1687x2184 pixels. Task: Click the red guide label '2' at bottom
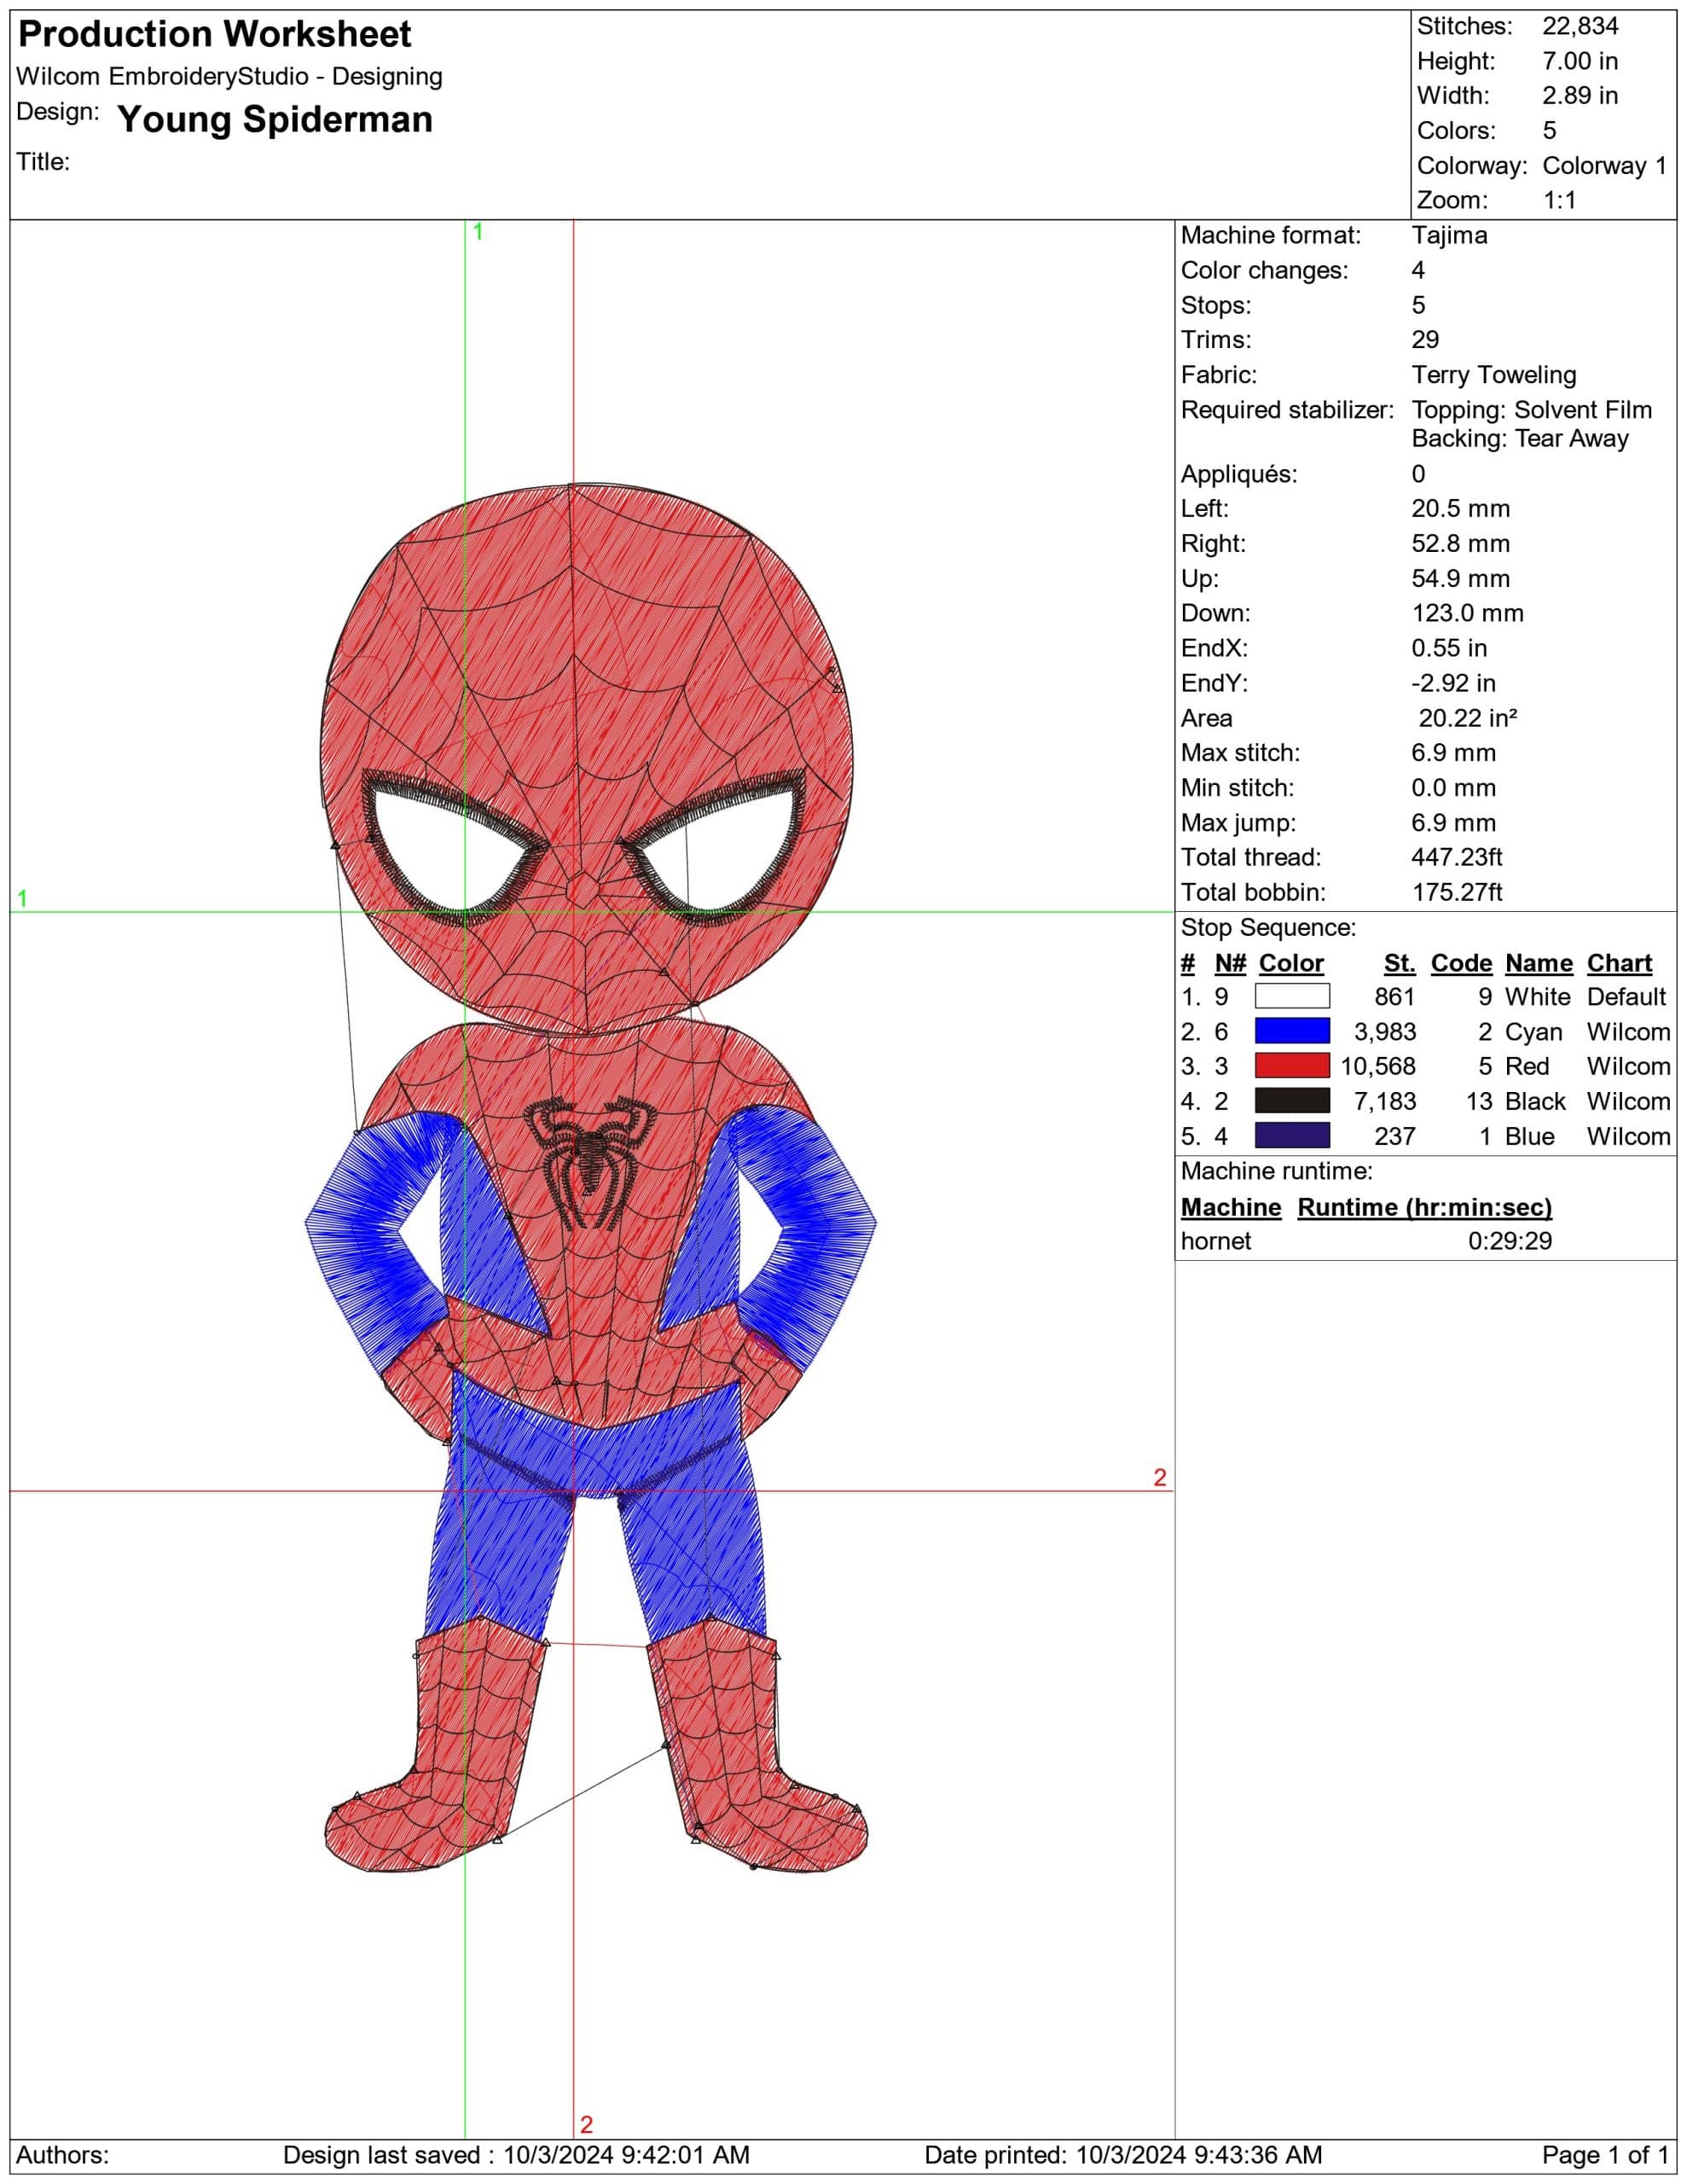[x=586, y=2125]
